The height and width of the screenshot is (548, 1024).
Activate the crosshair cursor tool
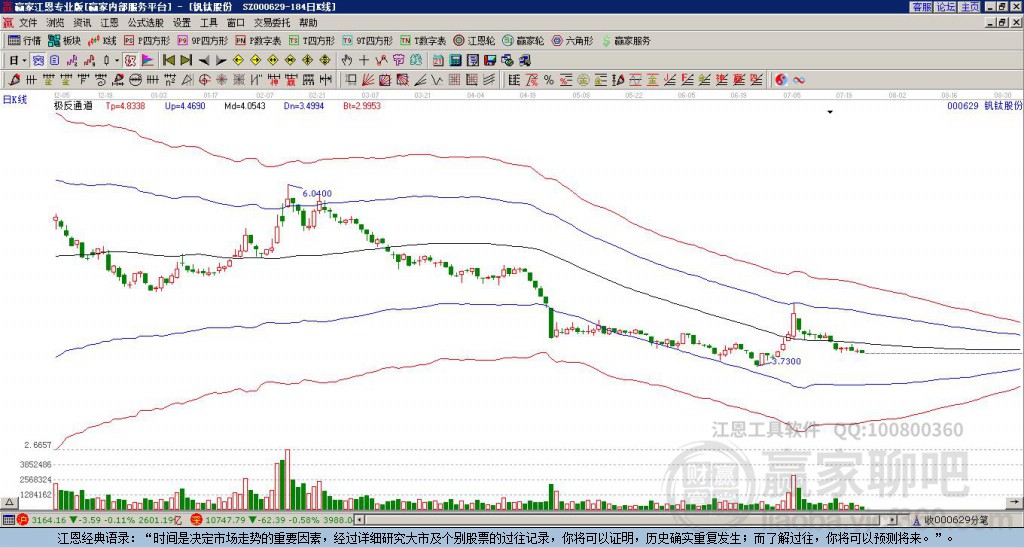click(364, 61)
